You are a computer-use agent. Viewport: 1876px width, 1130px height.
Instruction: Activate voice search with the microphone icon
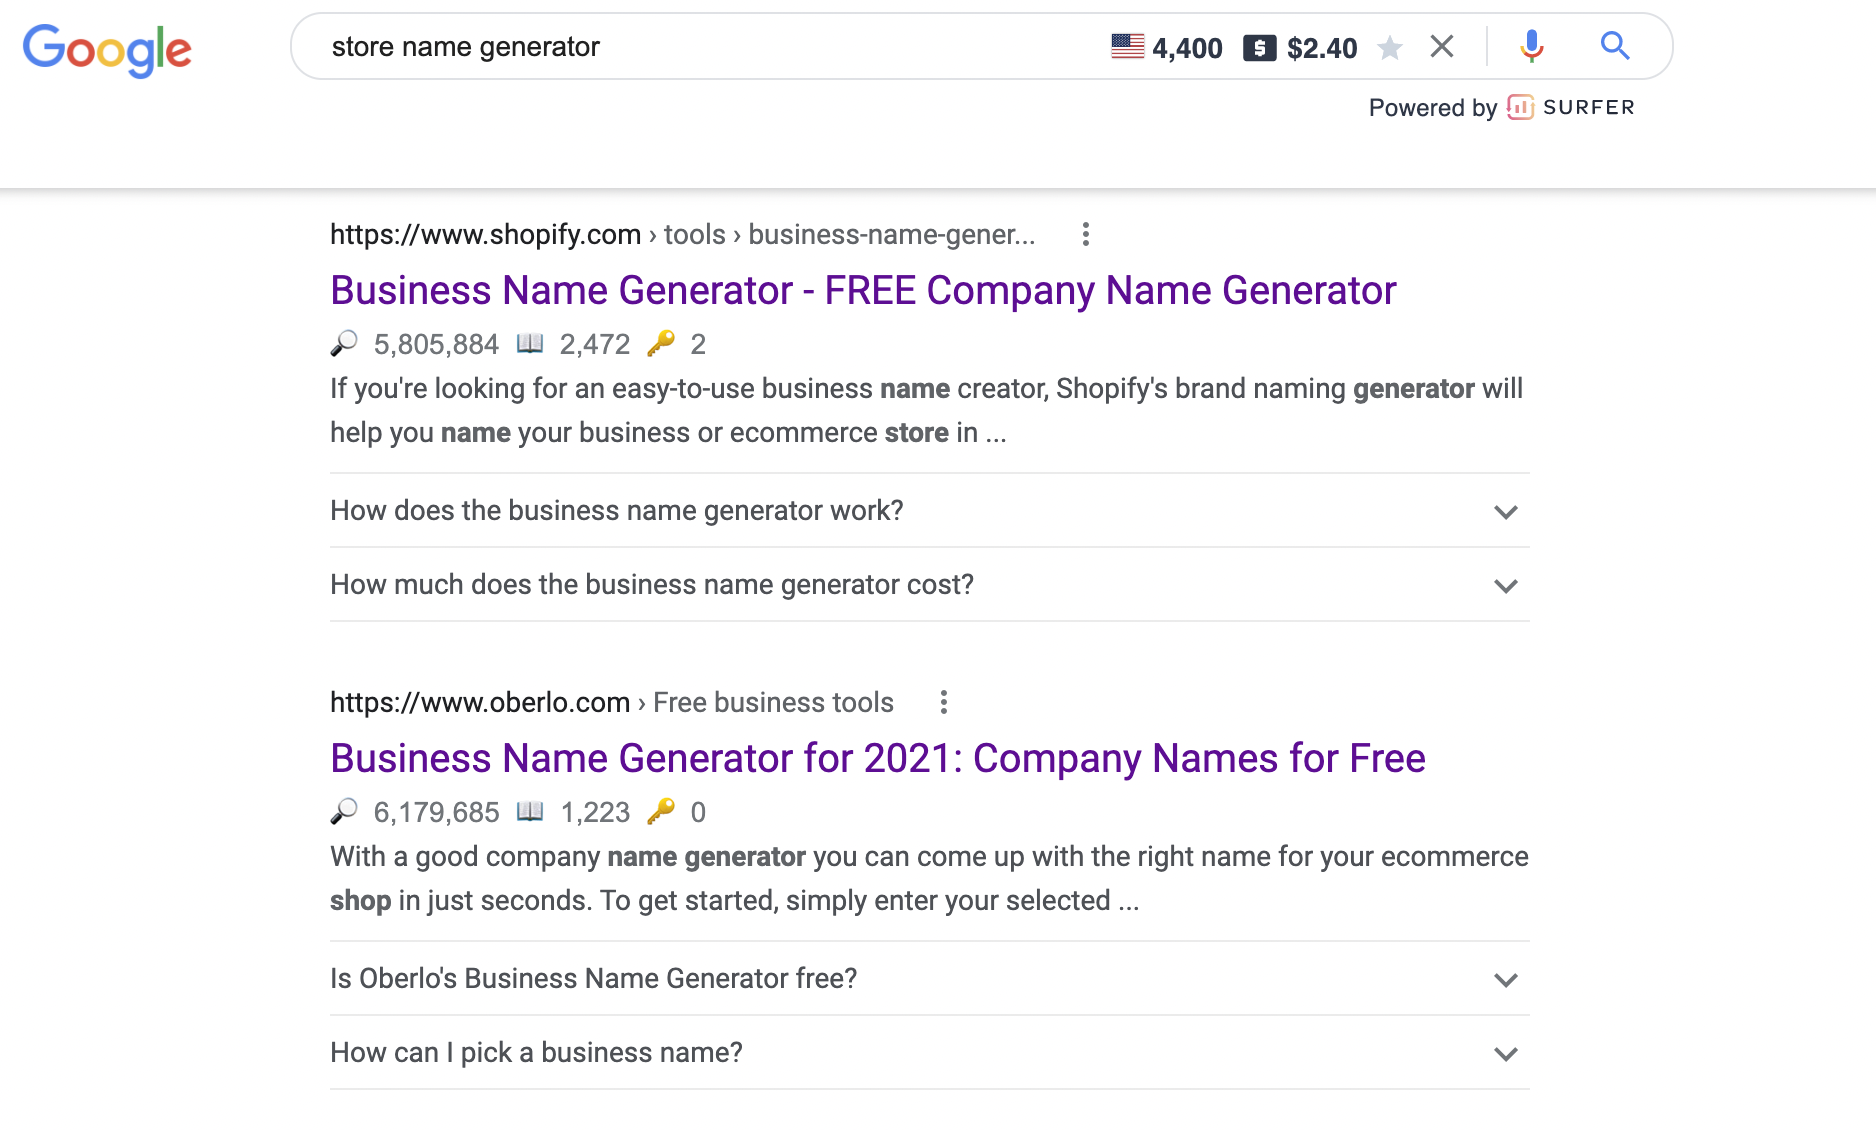coord(1532,46)
